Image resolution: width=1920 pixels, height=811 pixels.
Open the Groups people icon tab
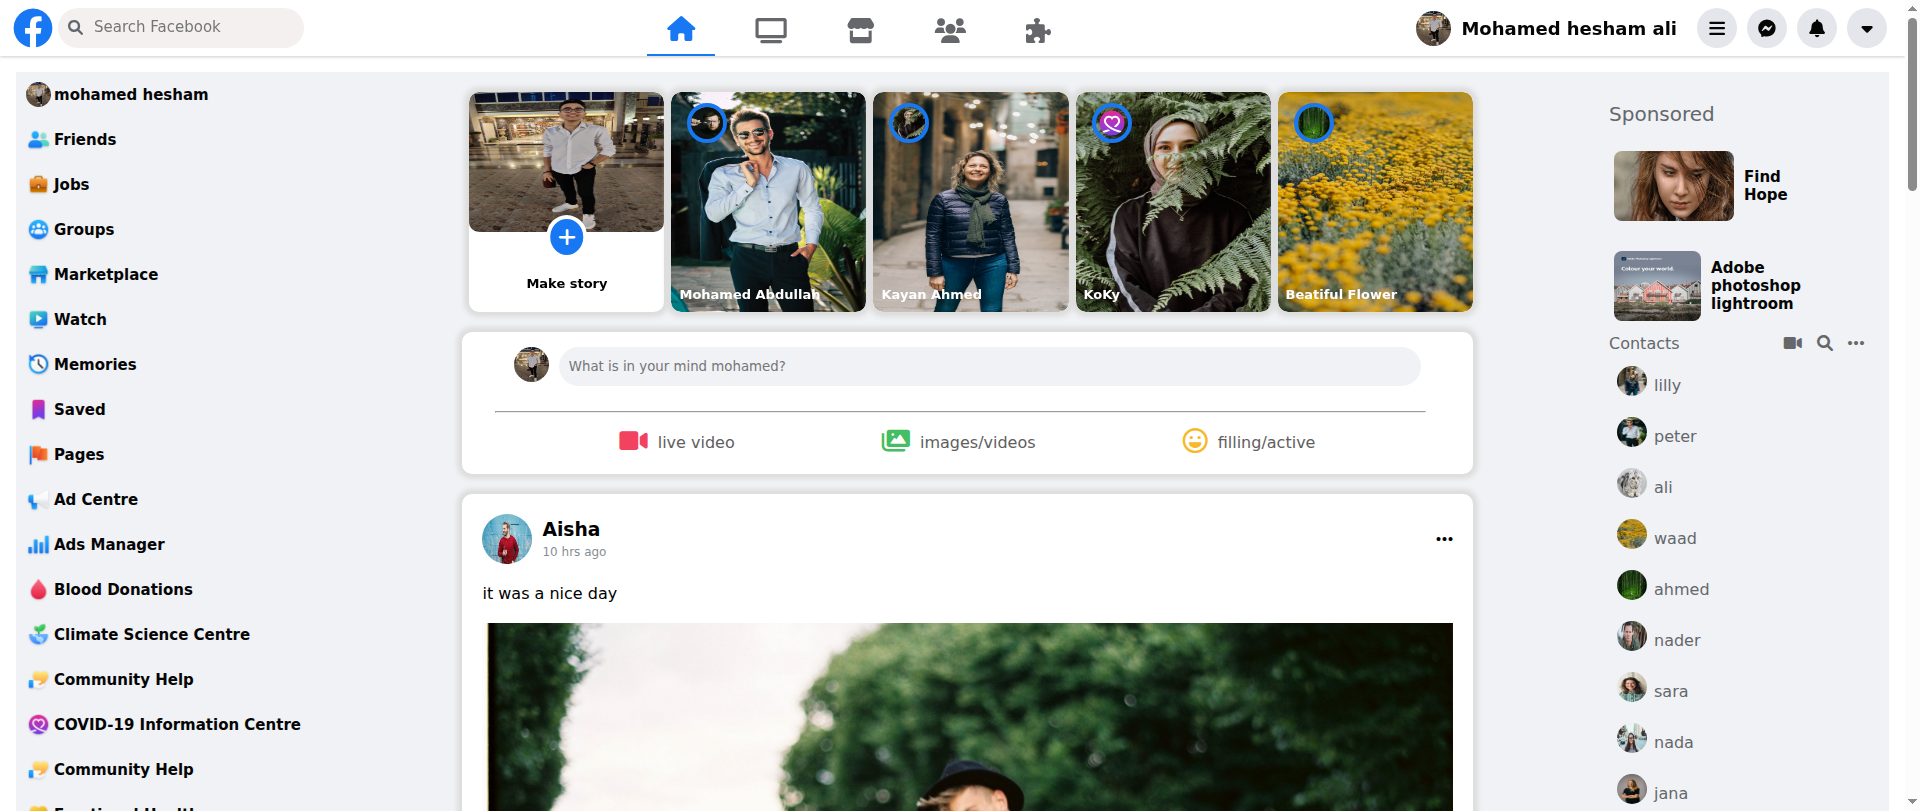point(950,31)
